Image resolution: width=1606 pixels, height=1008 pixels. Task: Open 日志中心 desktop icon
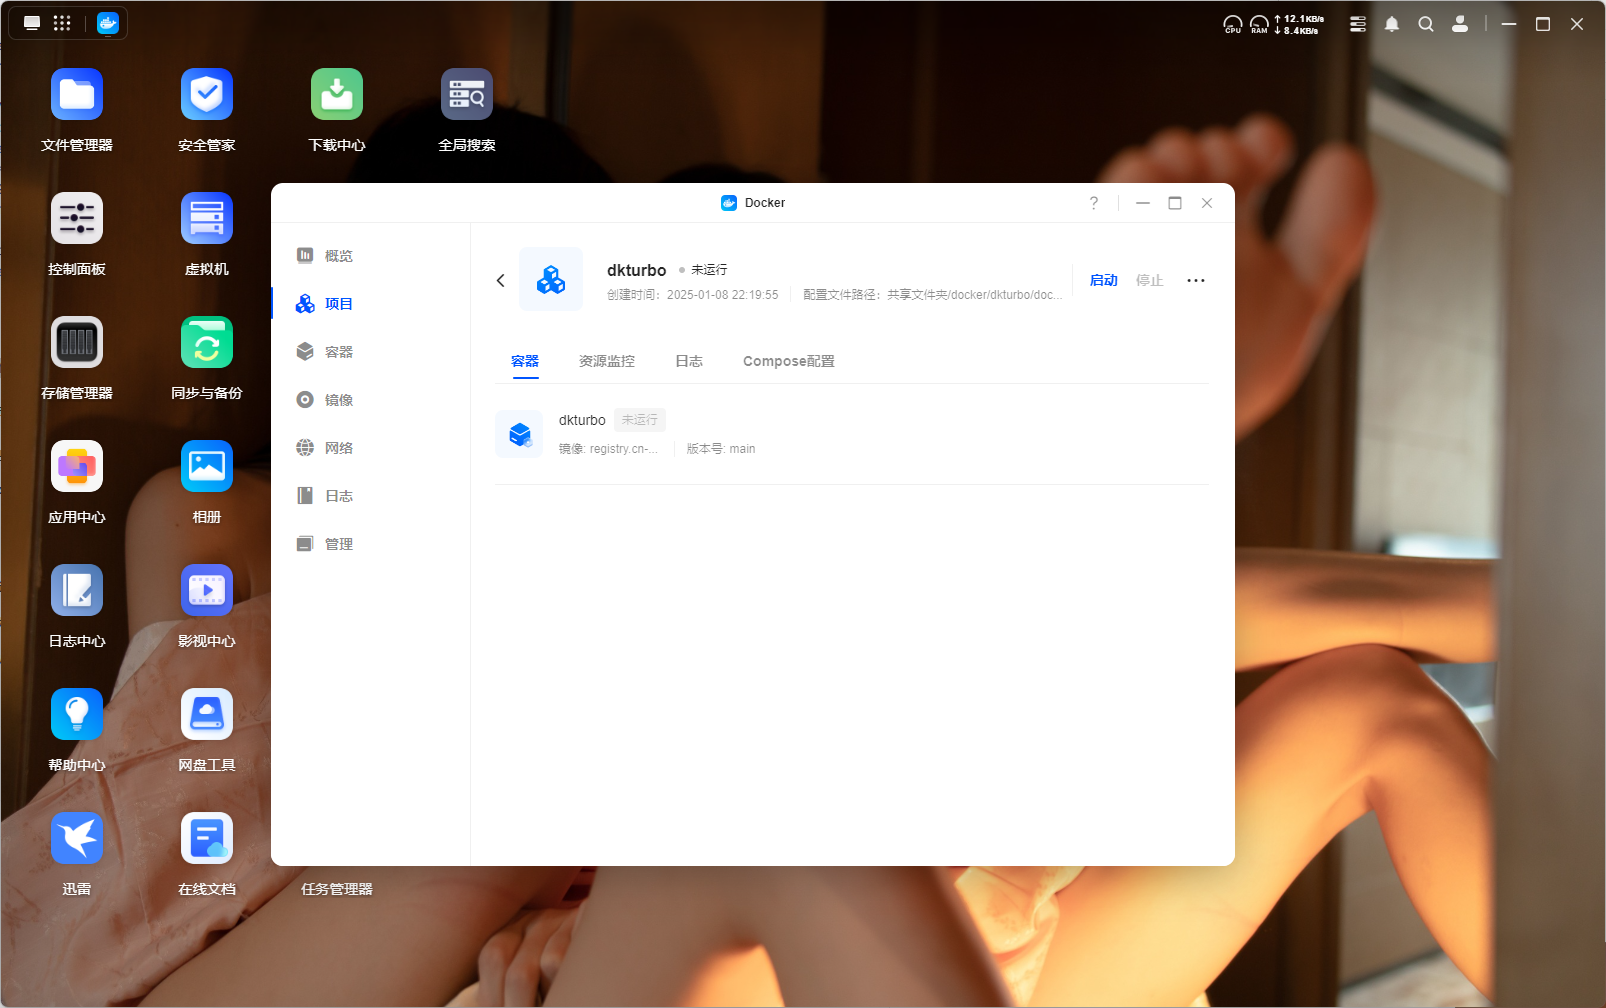pyautogui.click(x=77, y=591)
